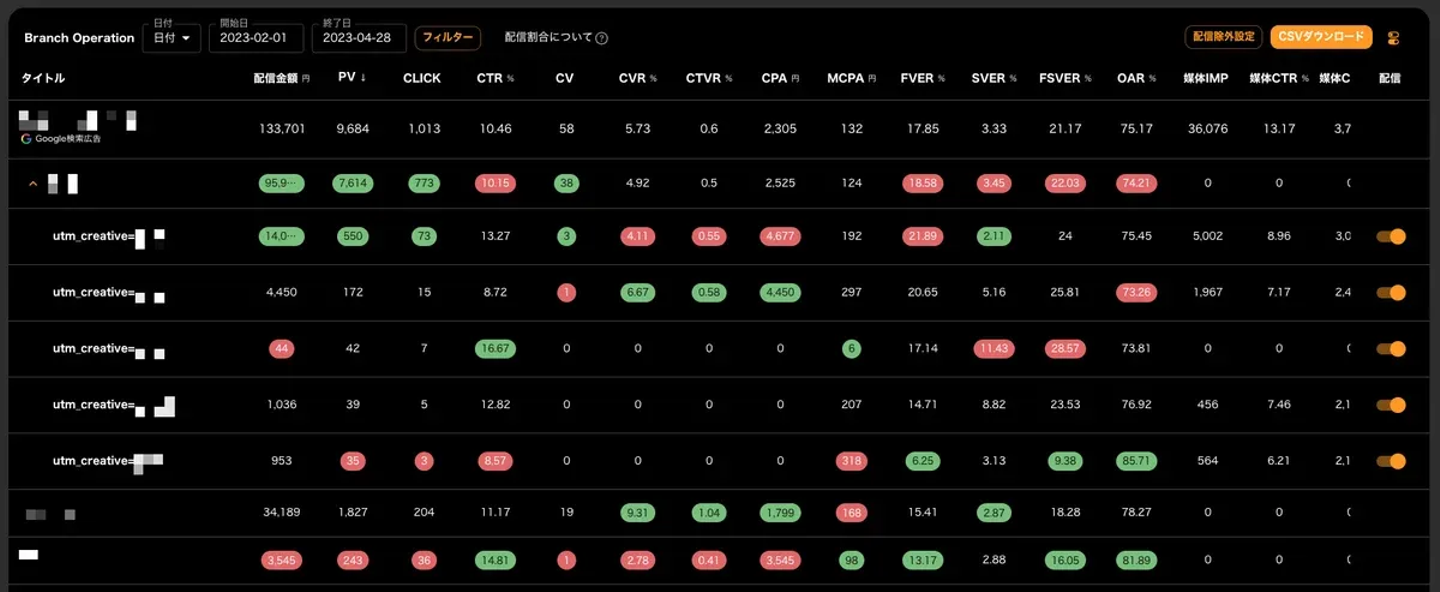This screenshot has height=592, width=1440.
Task: Click the red 10.15 CTR pill
Action: click(x=495, y=183)
